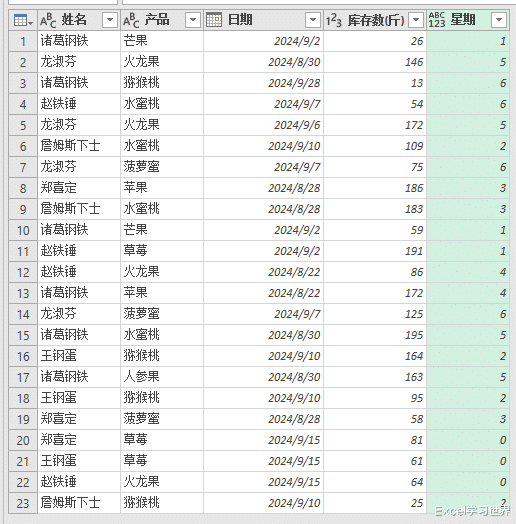Select row number 1
516x524 pixels.
pos(23,41)
